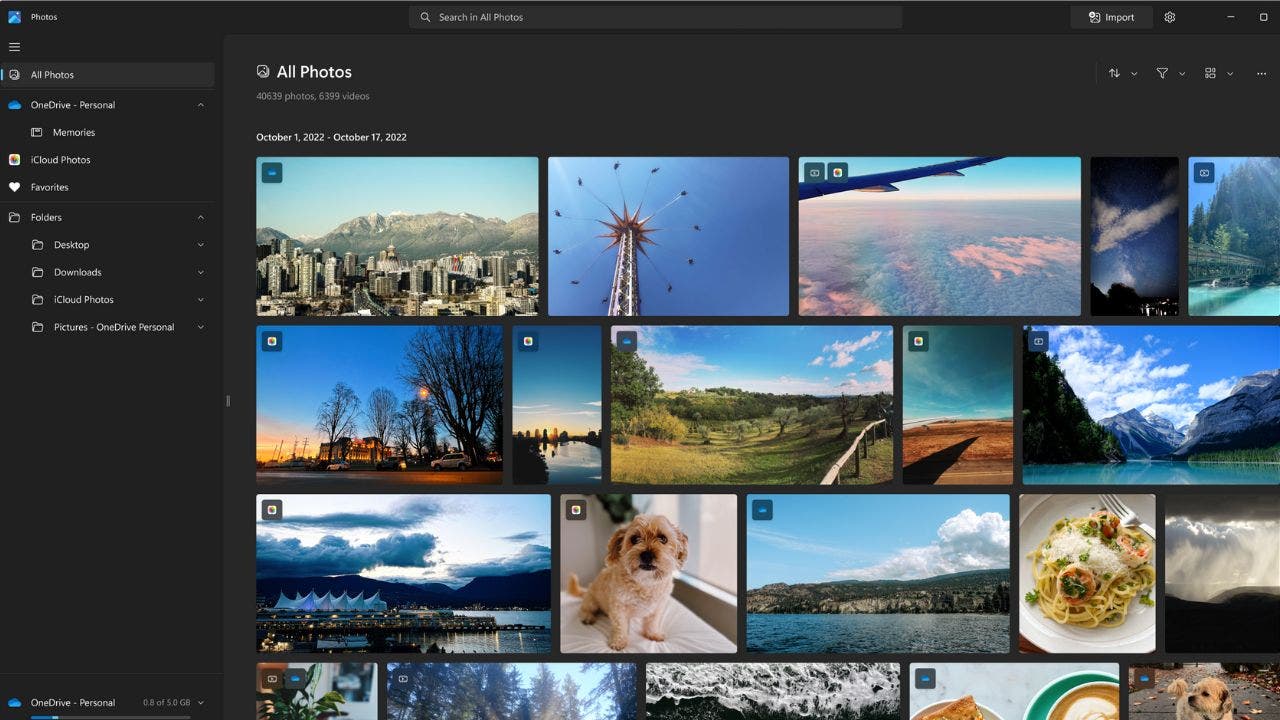Open Memories in the sidebar

click(74, 132)
